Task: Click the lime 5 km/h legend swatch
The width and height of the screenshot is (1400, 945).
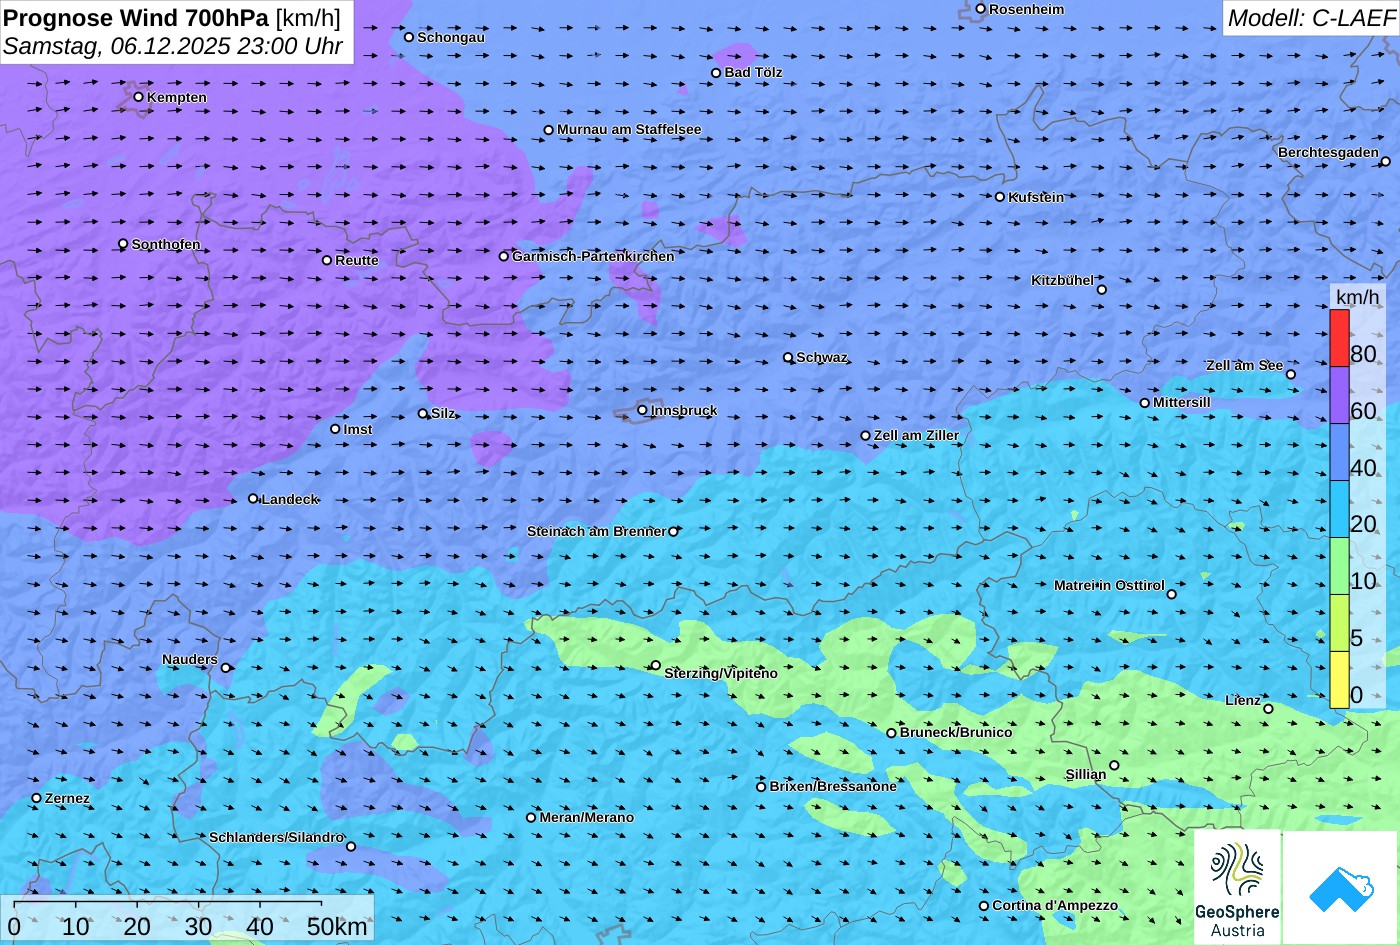Action: [x=1339, y=624]
